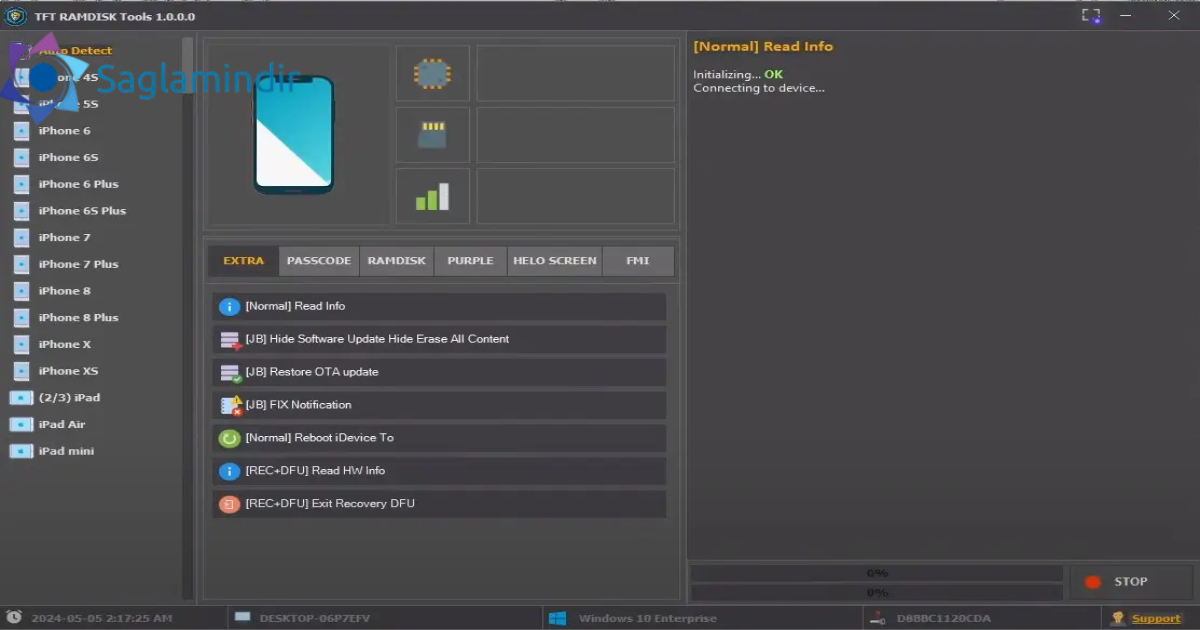This screenshot has width=1200, height=630.
Task: Run [JB] Restore OTA update
Action: point(439,373)
